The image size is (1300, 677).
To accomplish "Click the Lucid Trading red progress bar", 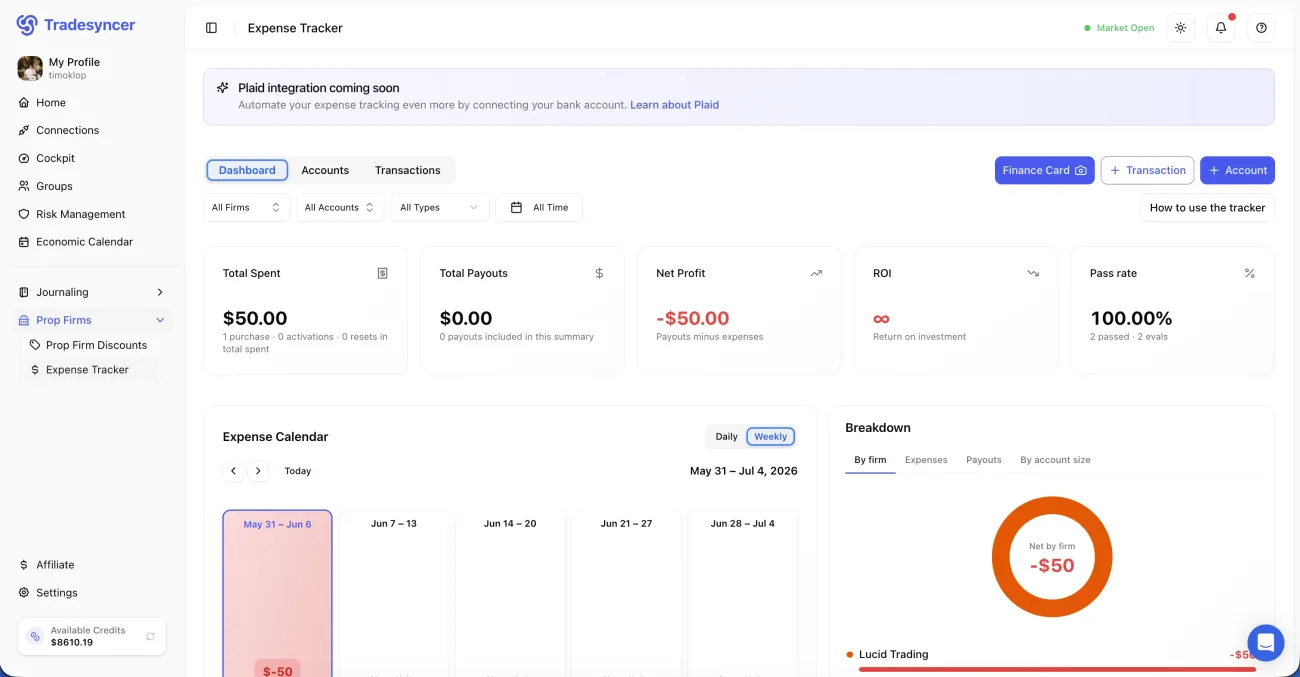I will [x=1055, y=669].
